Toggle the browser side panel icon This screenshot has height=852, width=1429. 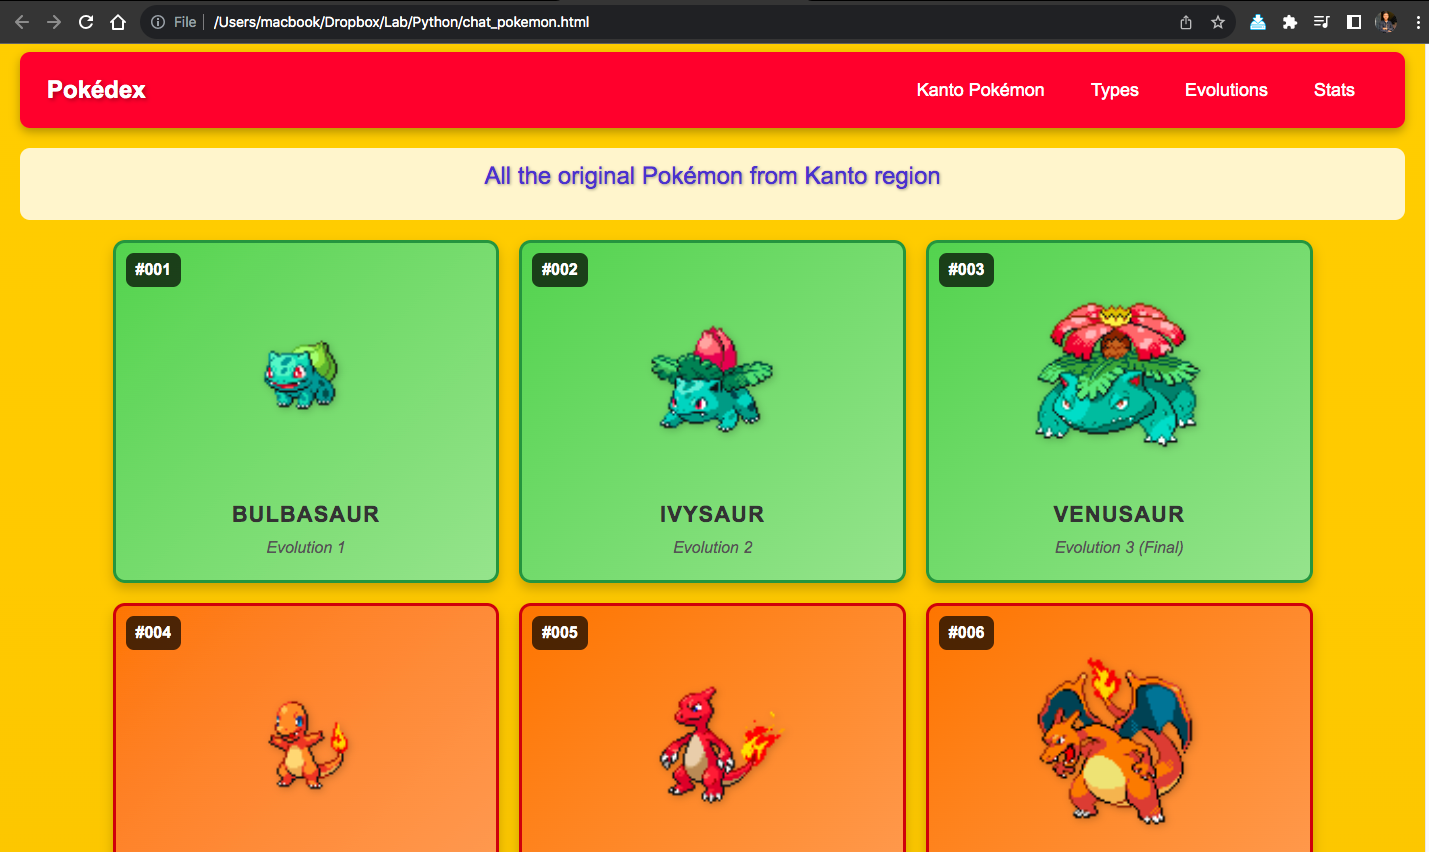click(x=1354, y=22)
